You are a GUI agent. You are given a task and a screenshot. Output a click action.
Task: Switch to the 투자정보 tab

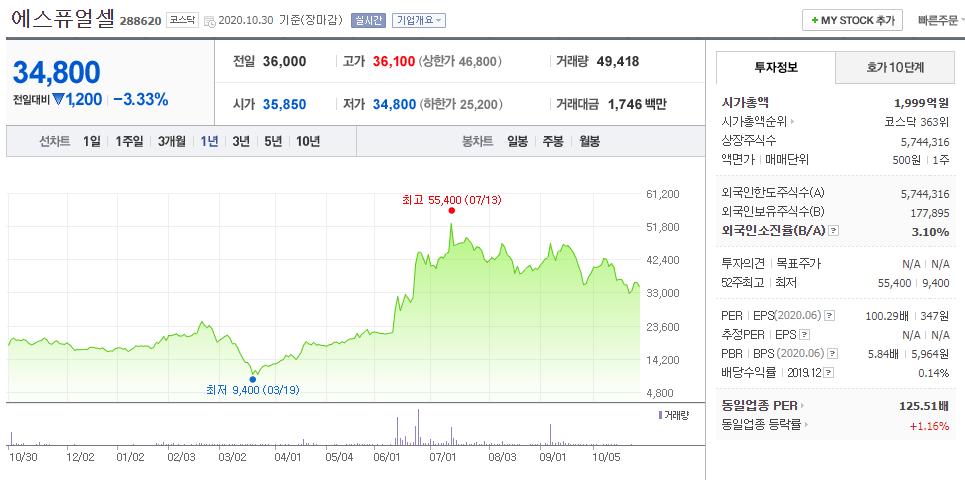776,68
